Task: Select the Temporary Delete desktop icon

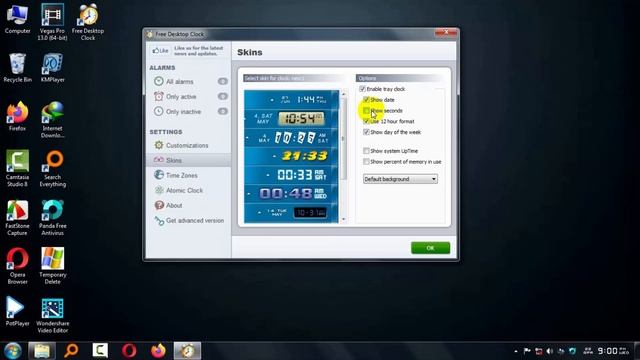Action: (52, 266)
